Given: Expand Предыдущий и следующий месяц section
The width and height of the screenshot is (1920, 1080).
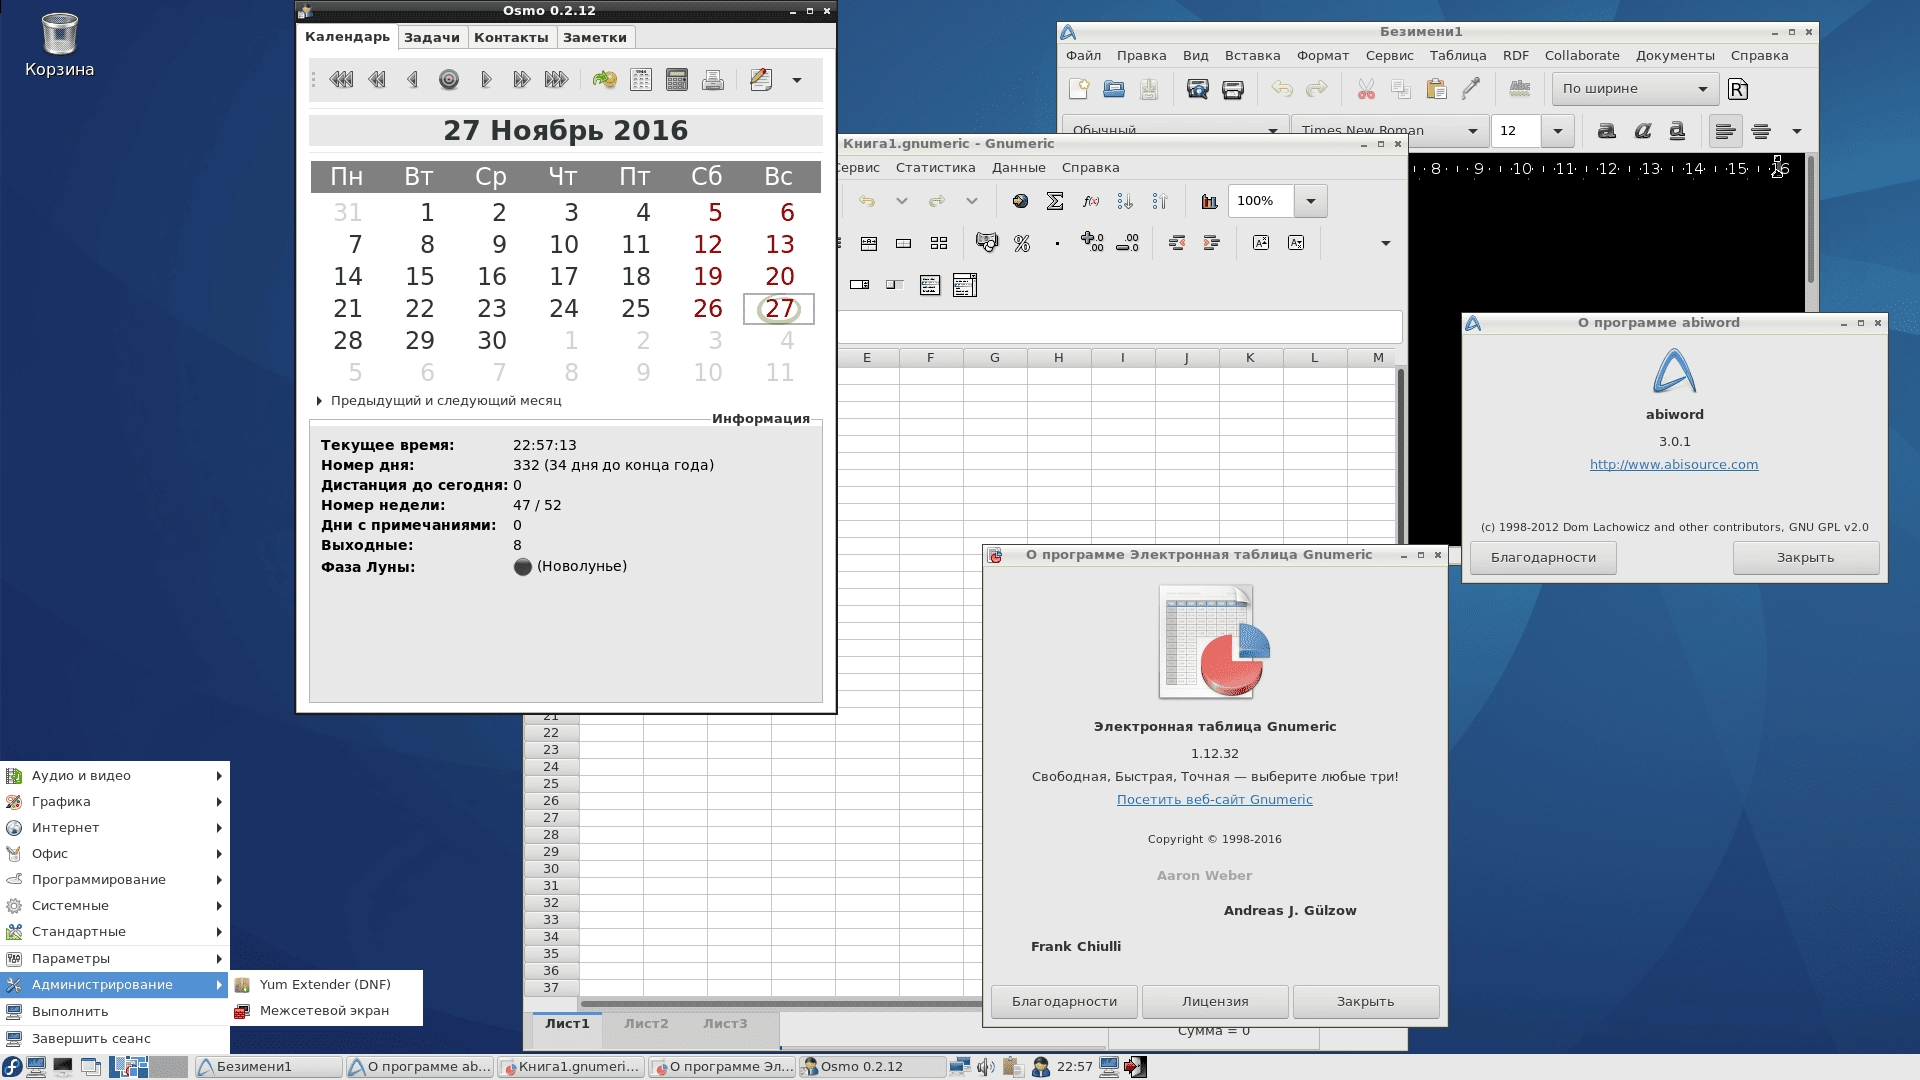Looking at the screenshot, I should [x=319, y=401].
